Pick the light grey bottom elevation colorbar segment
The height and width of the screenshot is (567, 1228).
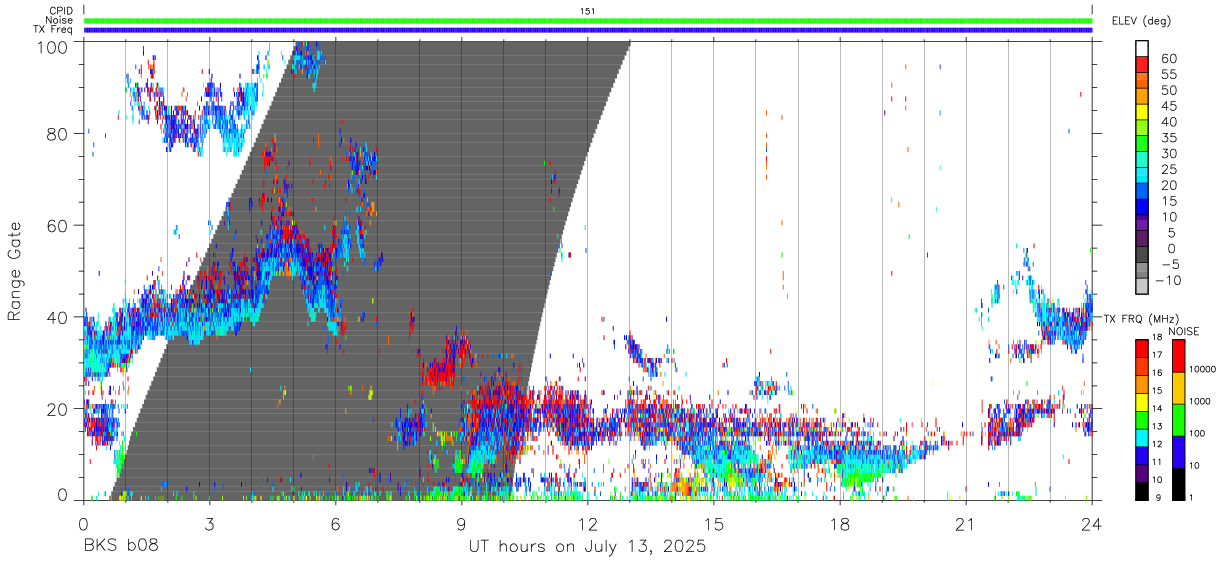coord(1142,285)
